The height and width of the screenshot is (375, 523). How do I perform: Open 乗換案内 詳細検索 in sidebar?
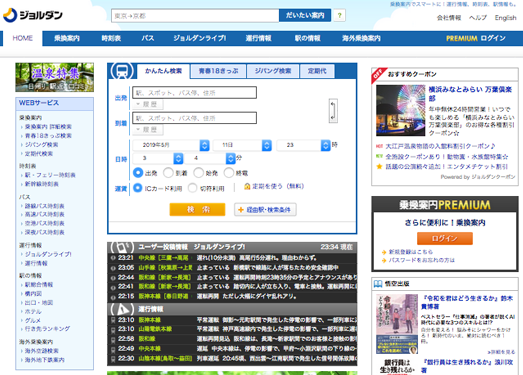tap(48, 127)
